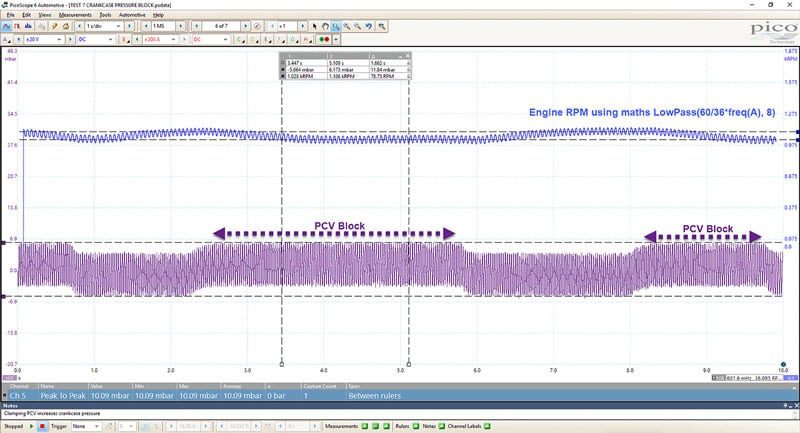This screenshot has width=800, height=433.
Task: Expand dropdown arrow beside traffic light icon
Action: 337,39
